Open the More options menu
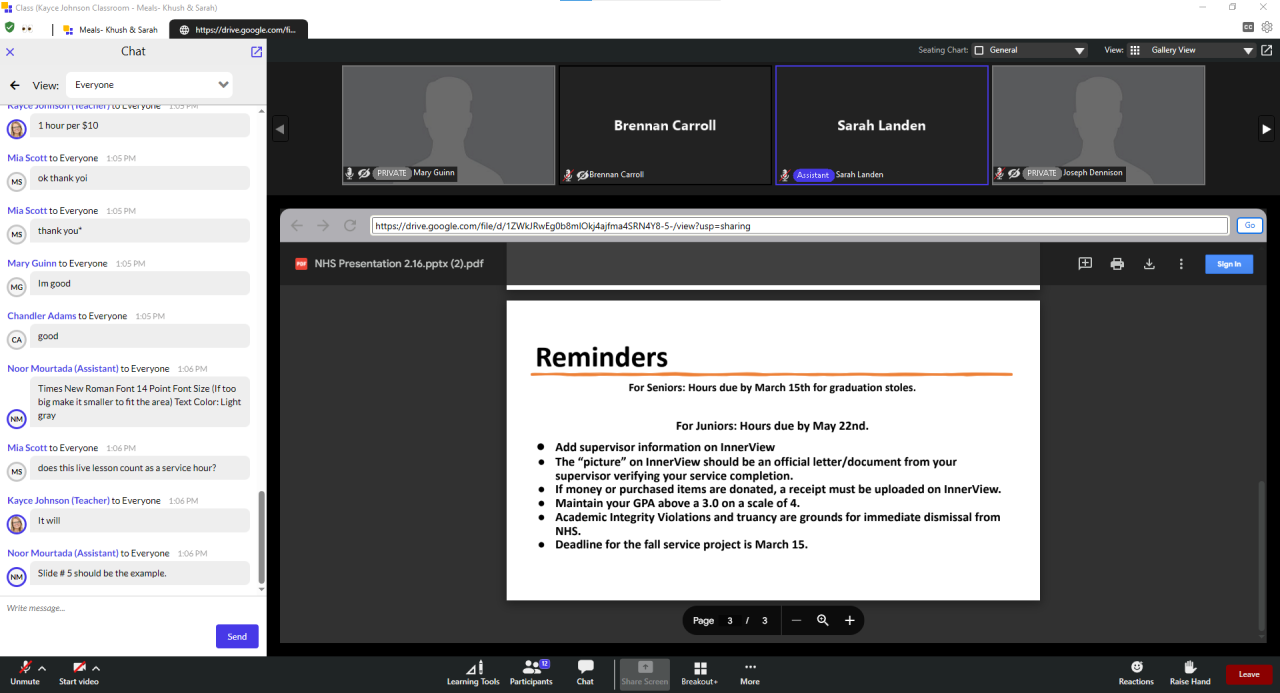This screenshot has width=1280, height=693. [750, 673]
